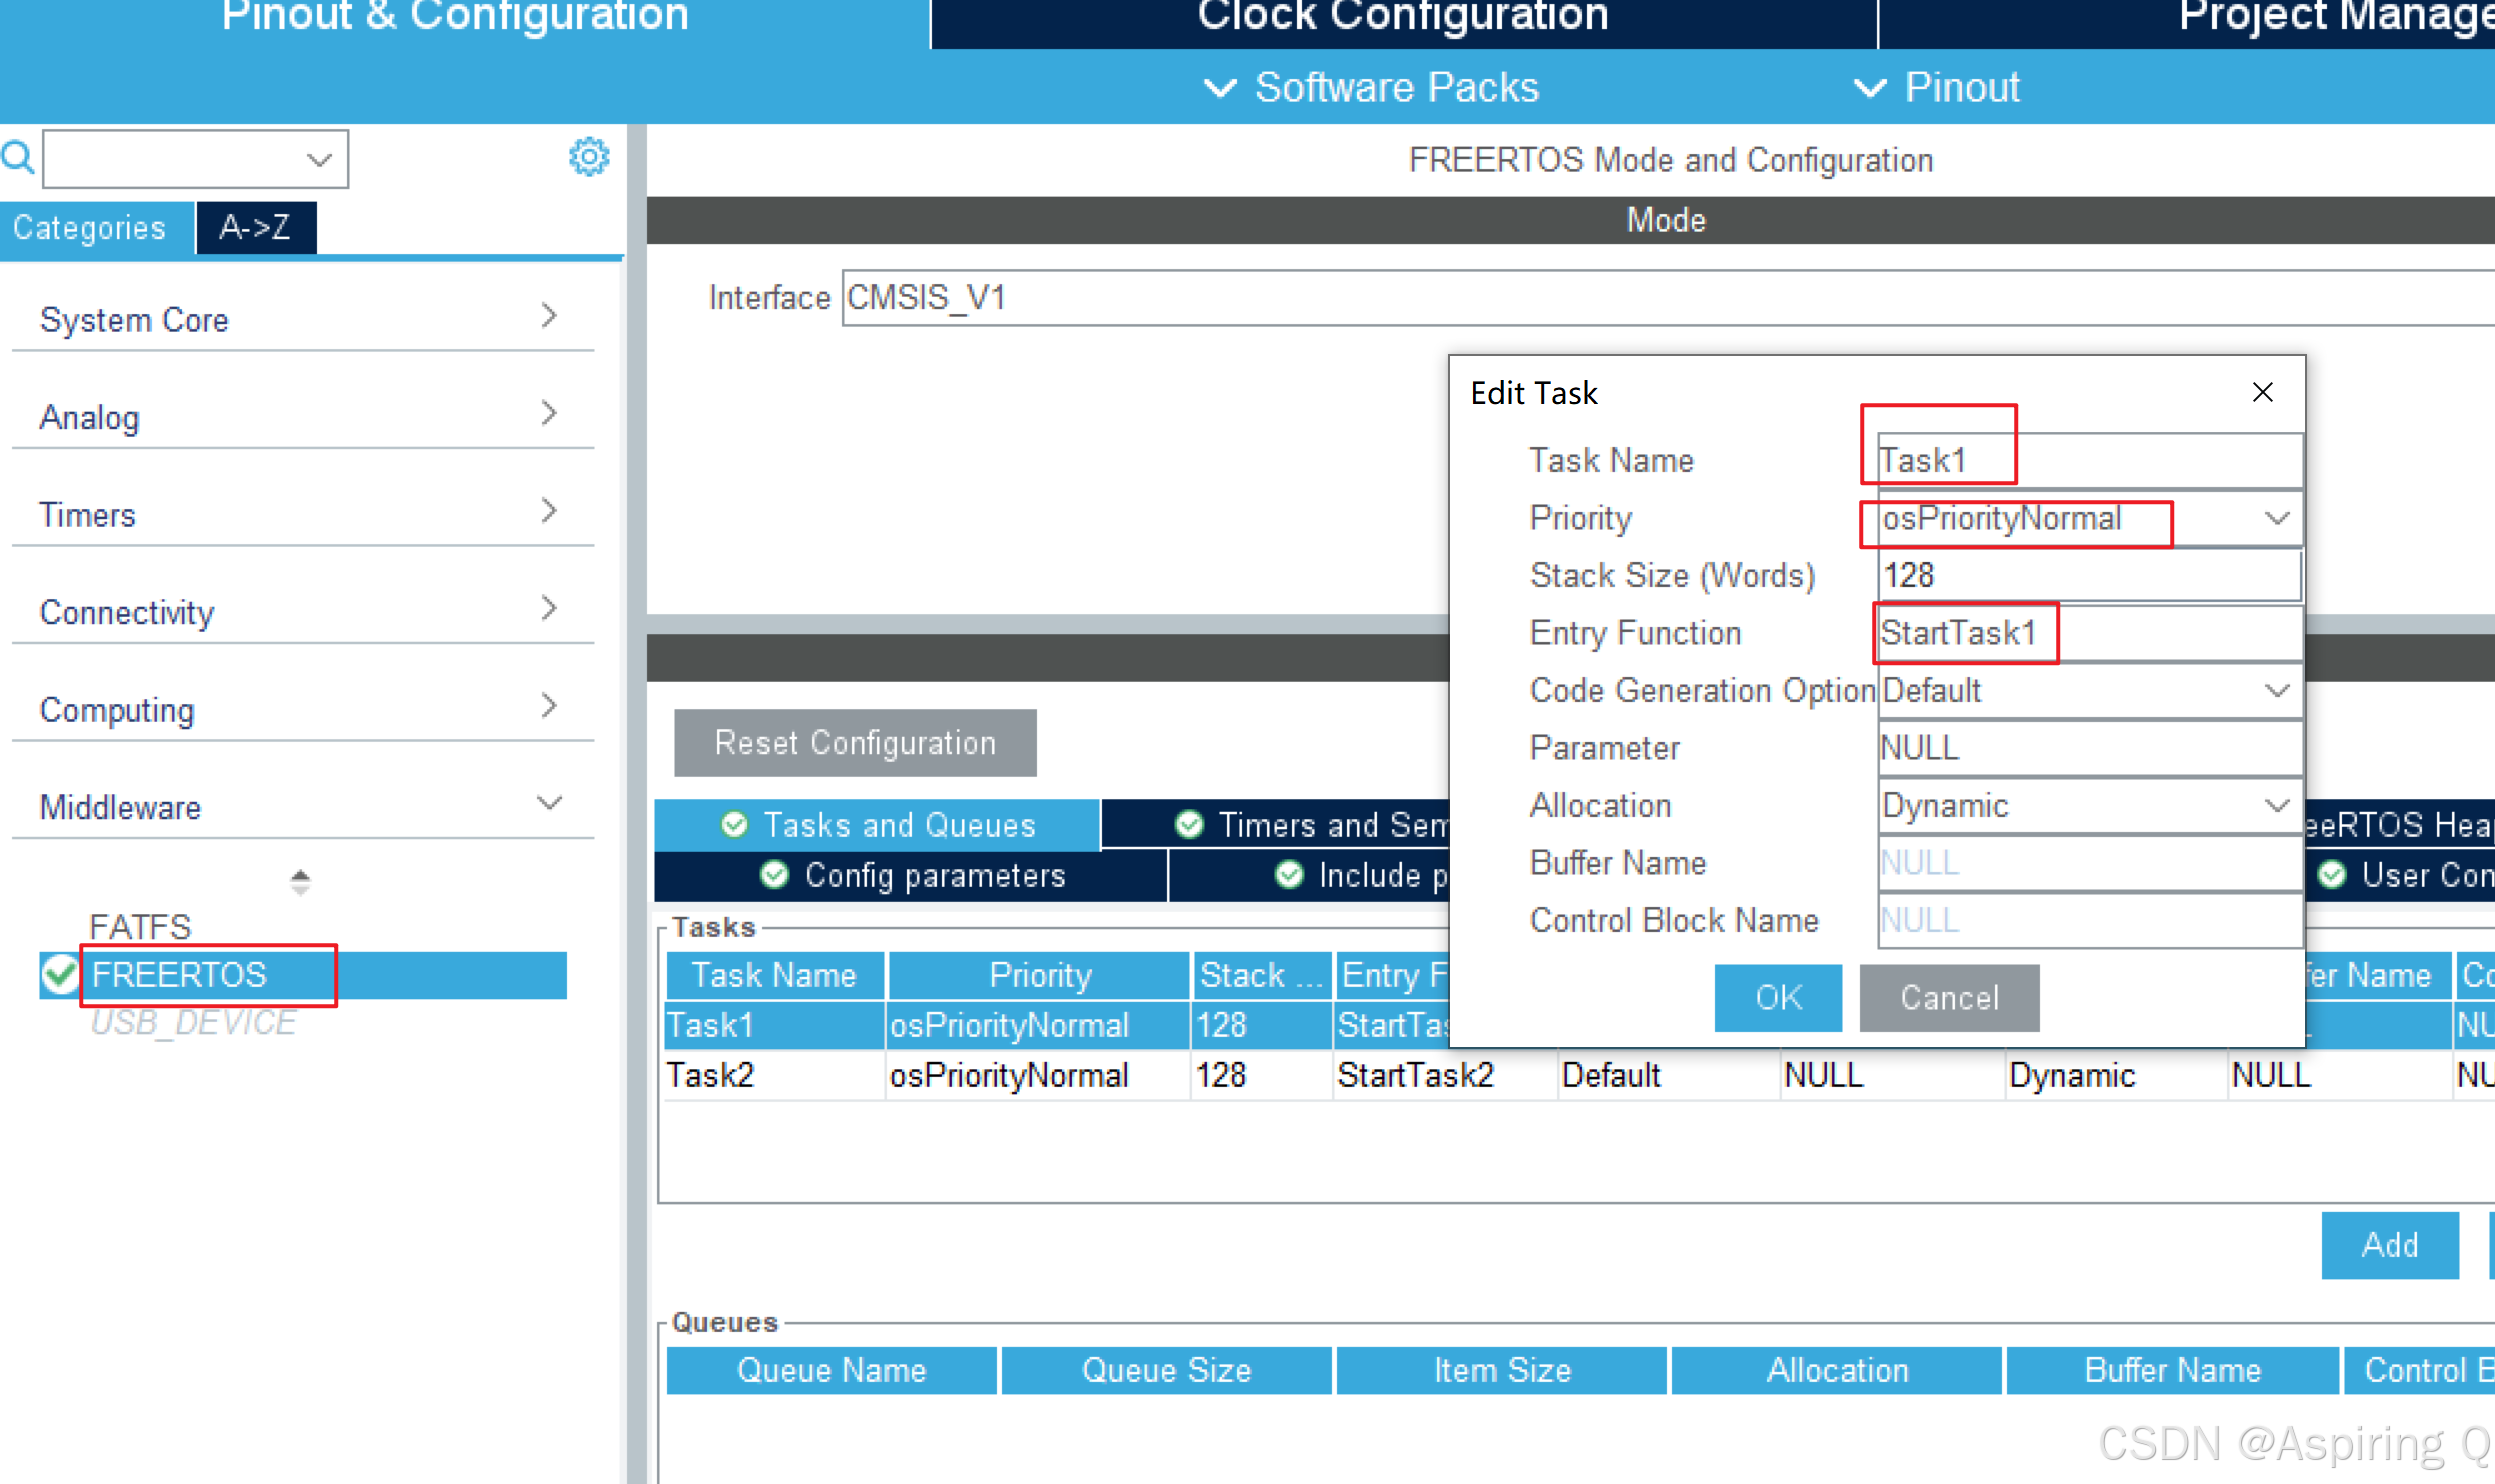
Task: Click the Queue Name column header
Action: (x=831, y=1370)
